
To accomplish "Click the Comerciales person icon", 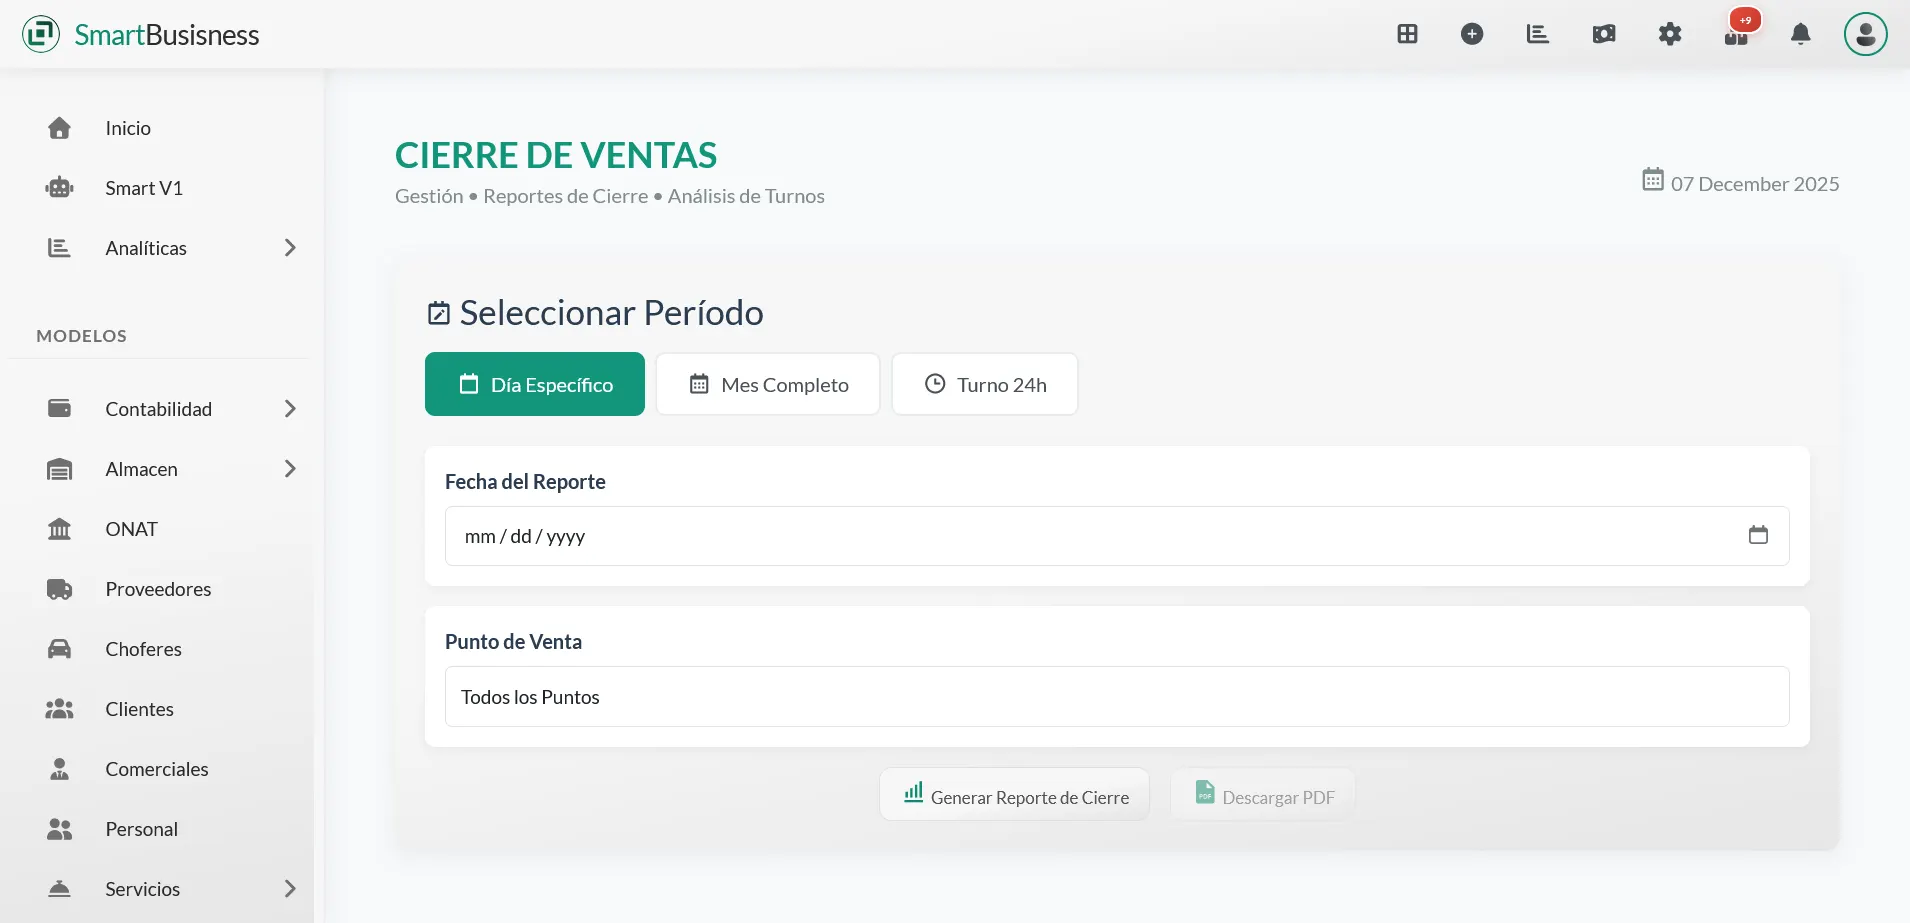I will click(60, 769).
